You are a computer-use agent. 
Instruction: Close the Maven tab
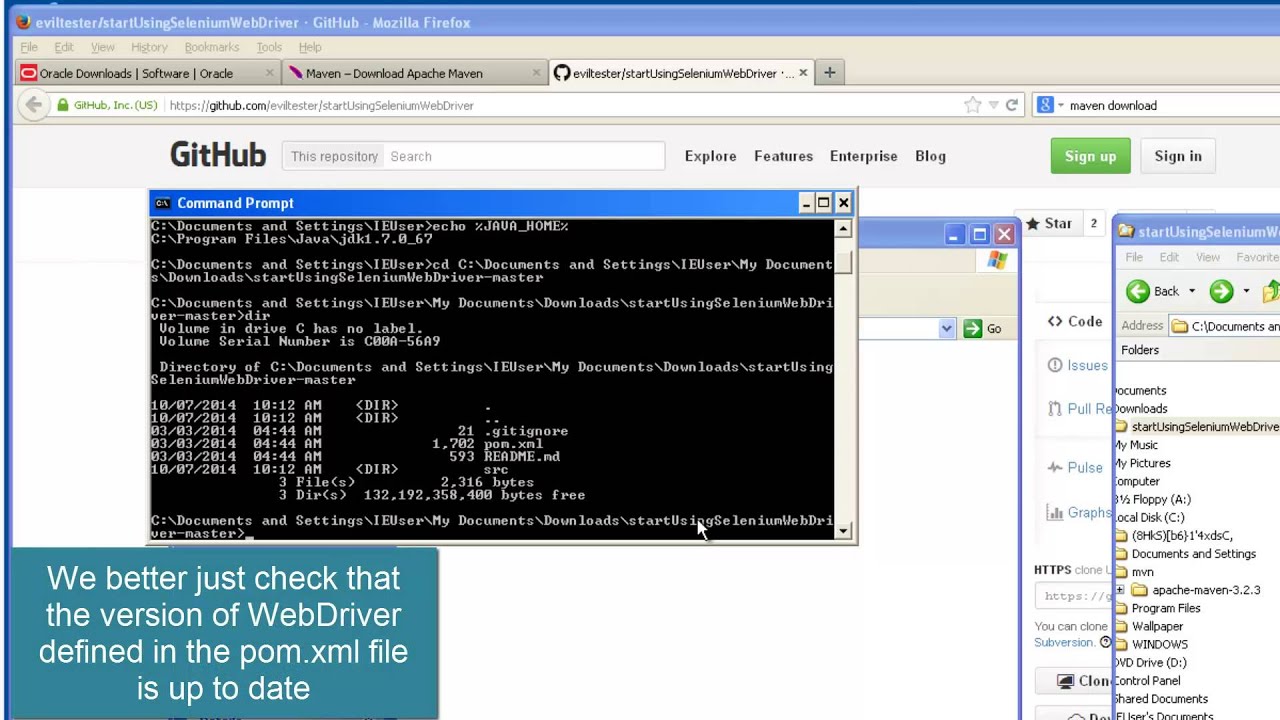click(536, 73)
